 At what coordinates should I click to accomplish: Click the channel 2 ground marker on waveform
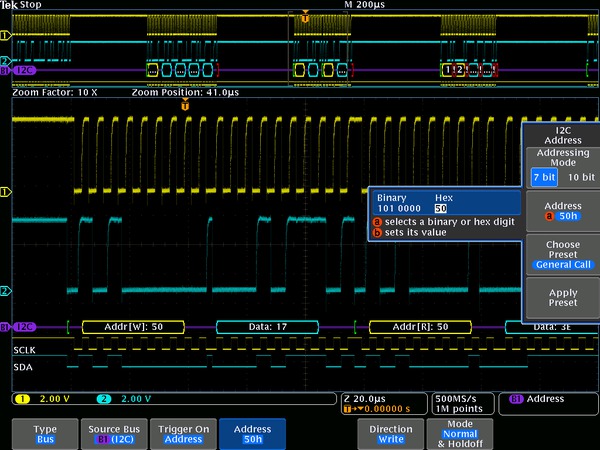tap(6, 291)
